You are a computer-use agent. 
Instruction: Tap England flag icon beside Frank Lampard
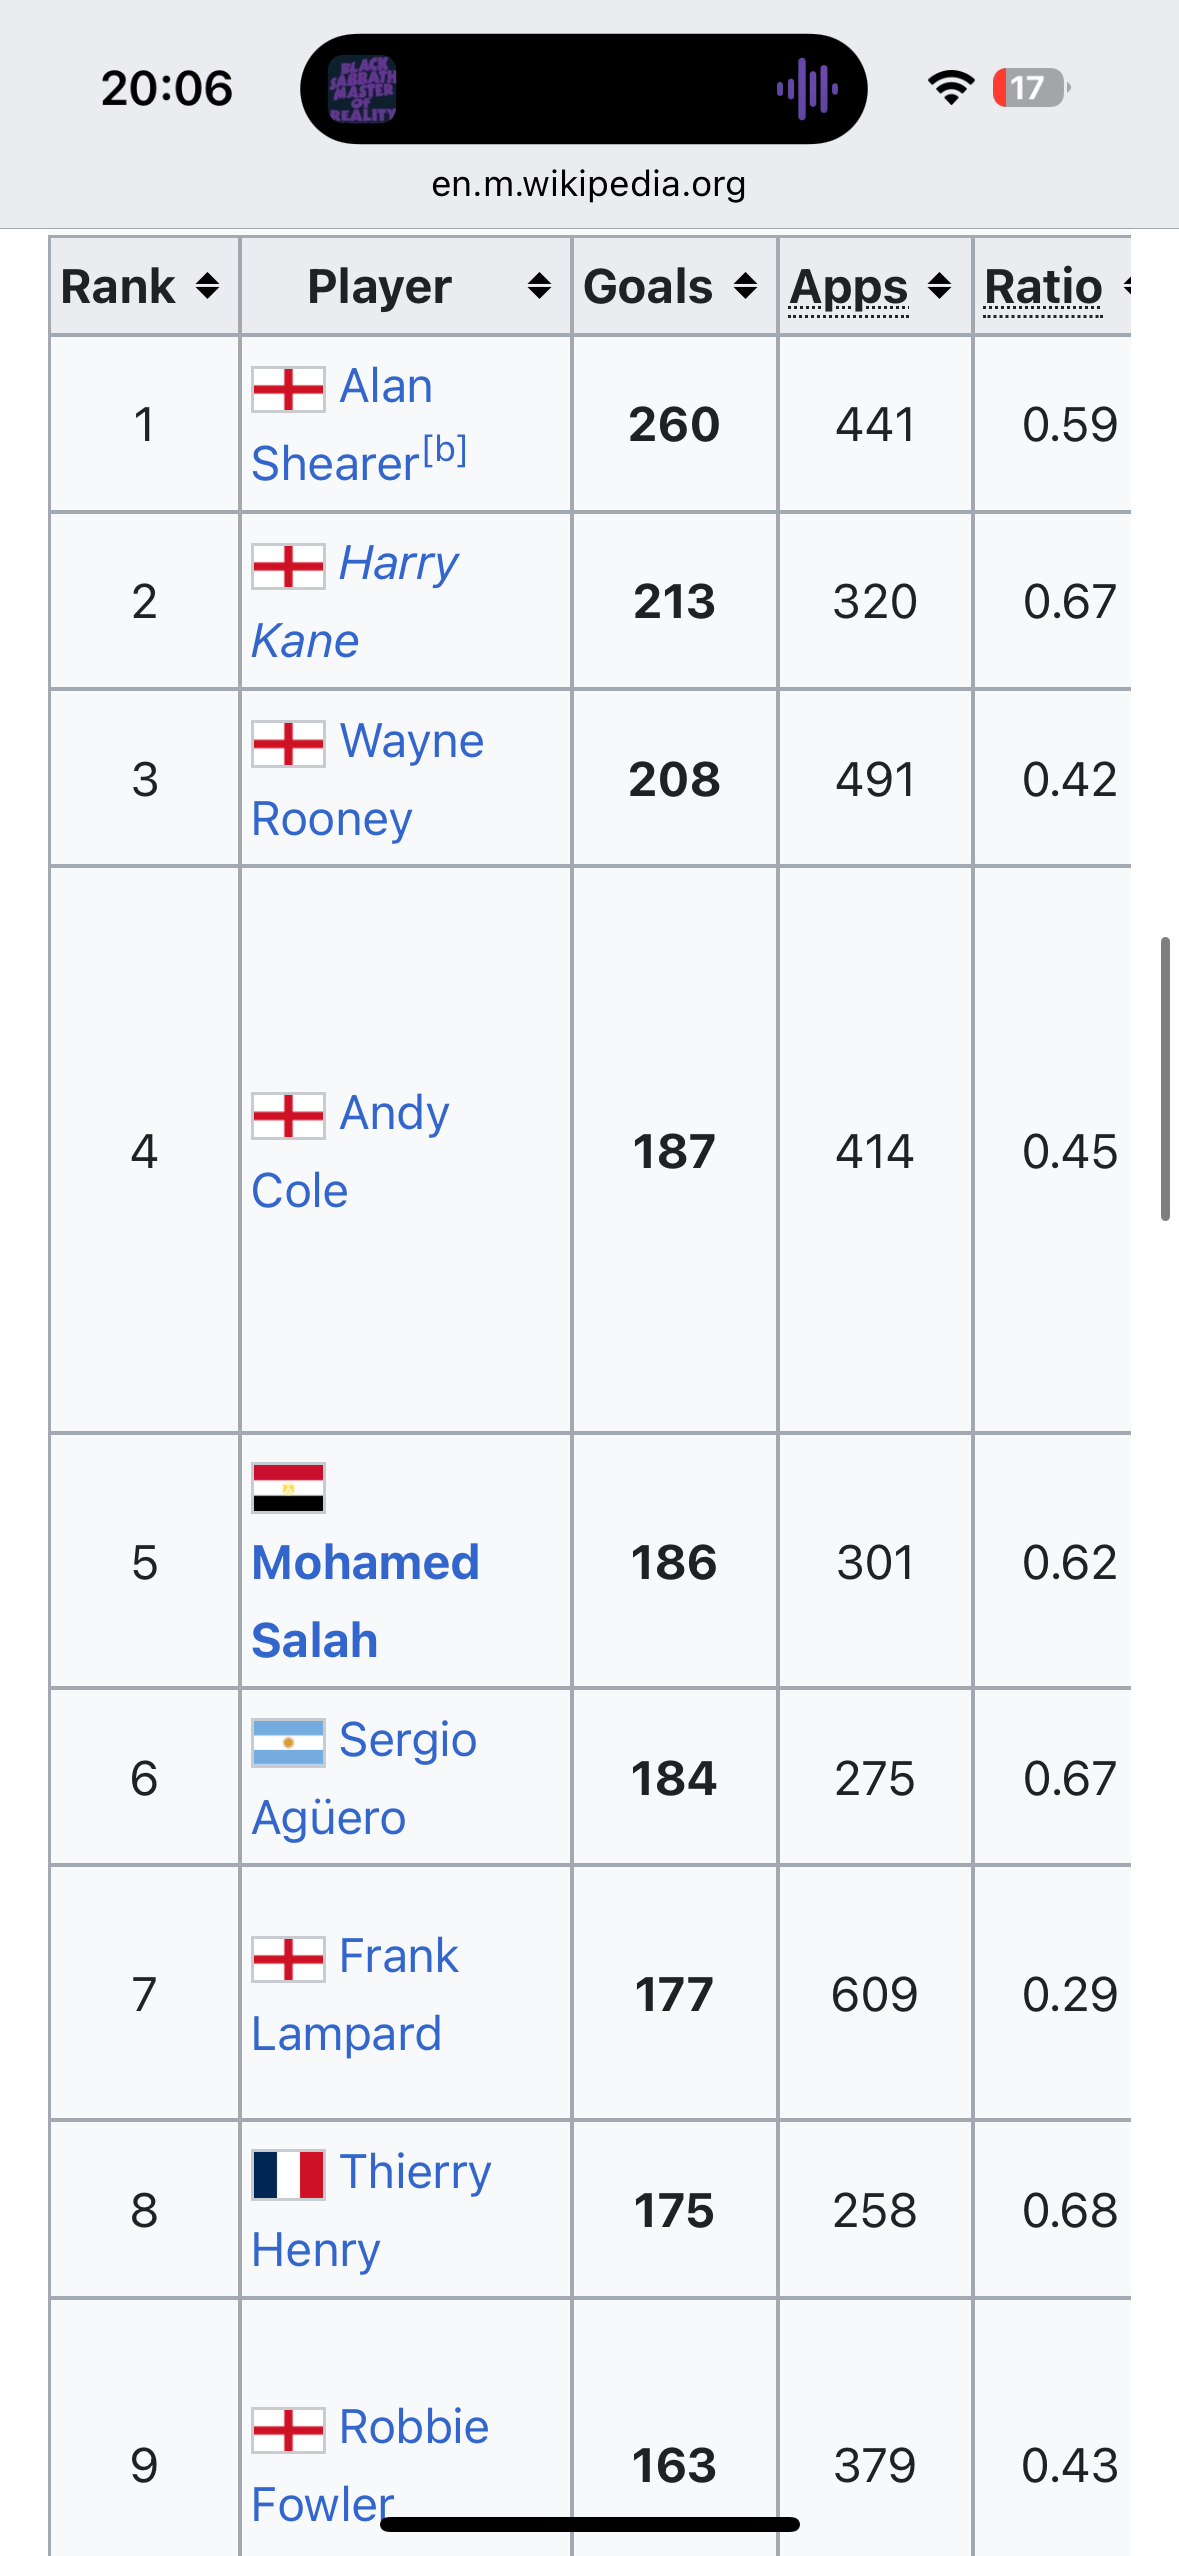click(x=288, y=1959)
